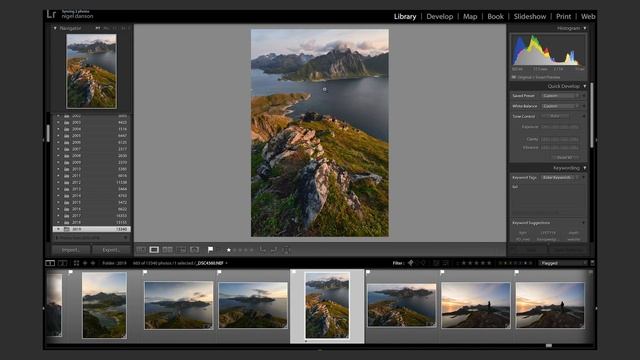Image resolution: width=640 pixels, height=360 pixels.
Task: Set flag as pick in toolbar
Action: [210, 249]
